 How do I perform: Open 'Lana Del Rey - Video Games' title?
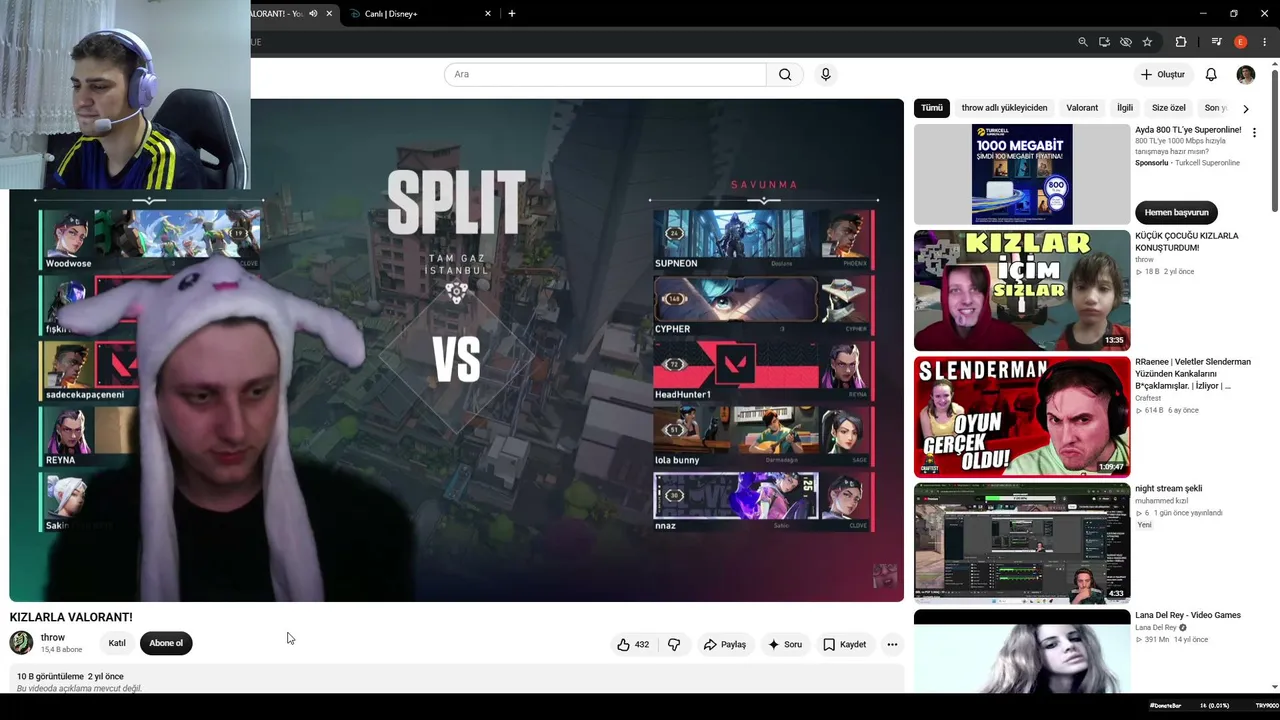click(x=1188, y=615)
